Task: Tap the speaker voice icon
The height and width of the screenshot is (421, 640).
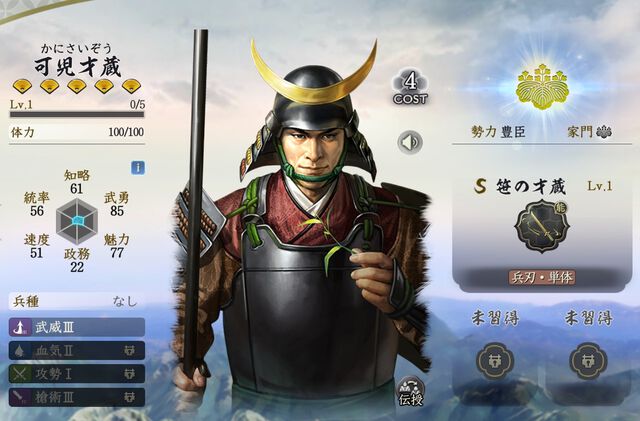Action: [x=410, y=143]
